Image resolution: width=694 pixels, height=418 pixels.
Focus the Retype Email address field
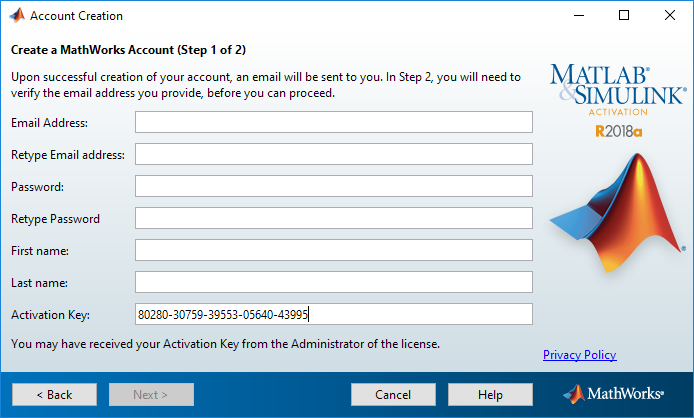(x=334, y=154)
